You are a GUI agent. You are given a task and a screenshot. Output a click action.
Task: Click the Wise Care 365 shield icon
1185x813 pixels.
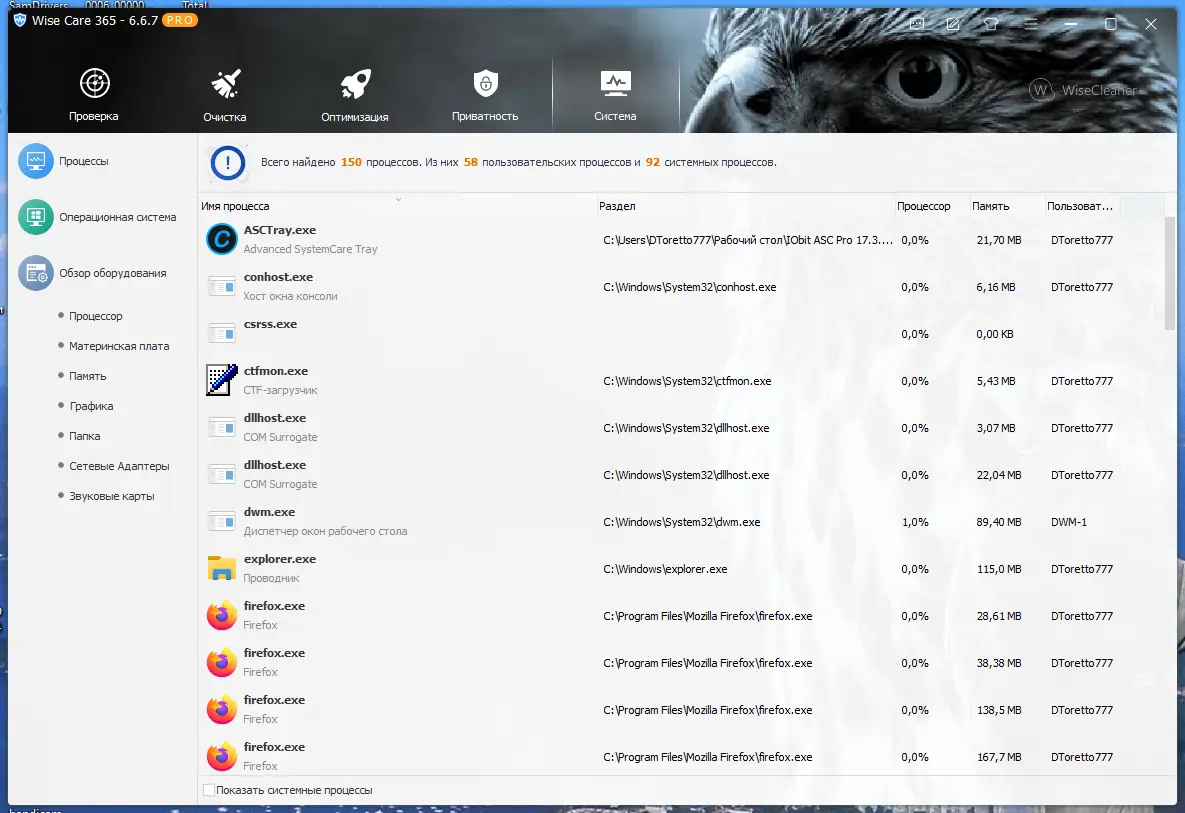tap(20, 20)
